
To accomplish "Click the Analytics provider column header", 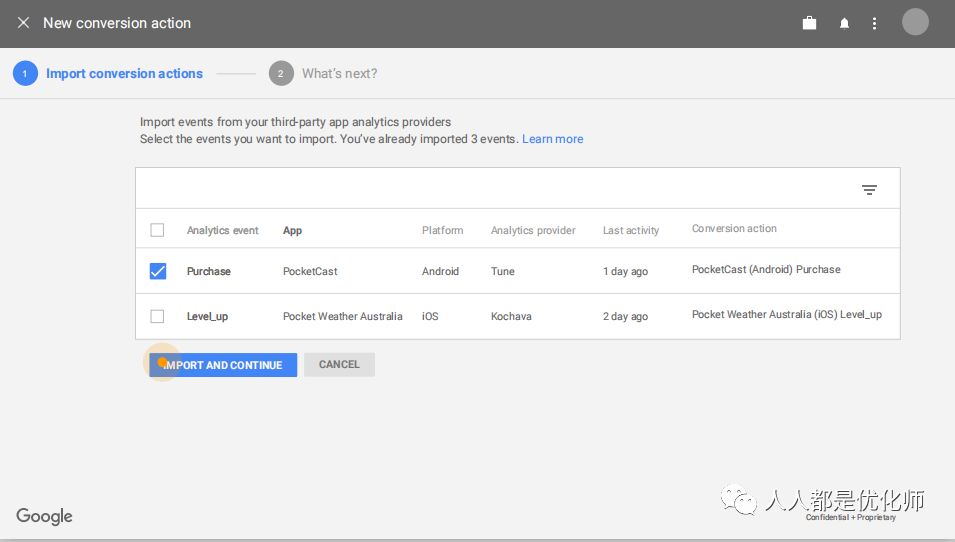I will coord(533,230).
